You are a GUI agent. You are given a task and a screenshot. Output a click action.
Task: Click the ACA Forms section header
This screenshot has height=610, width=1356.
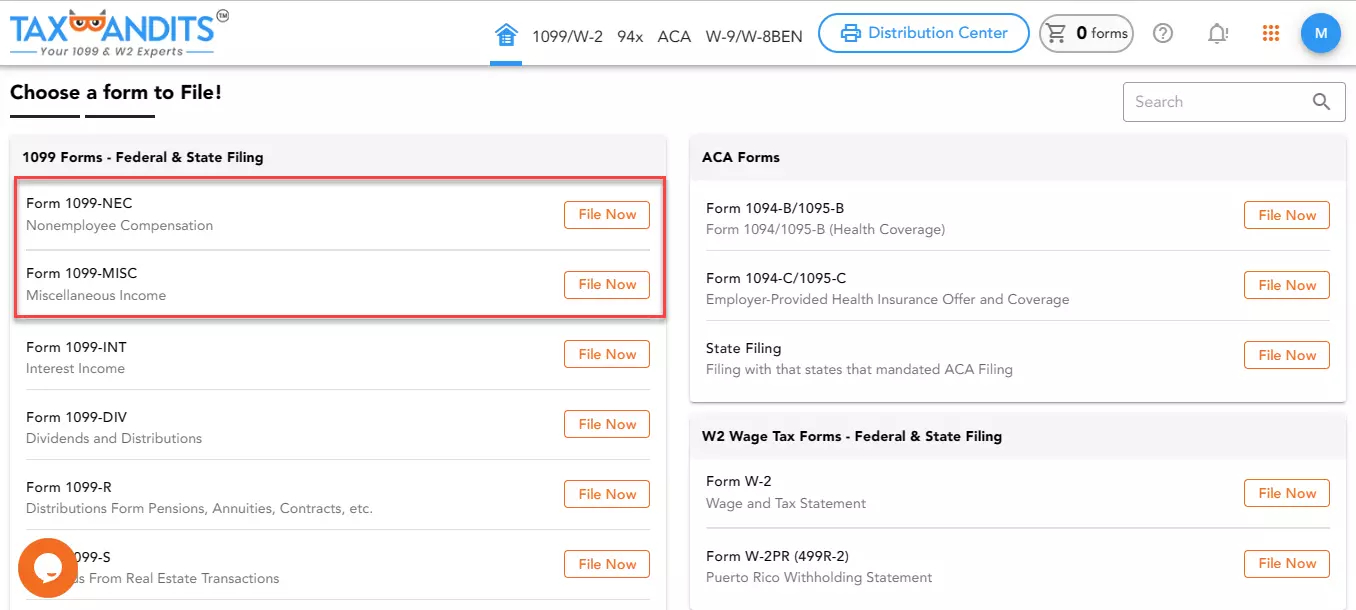click(x=741, y=157)
